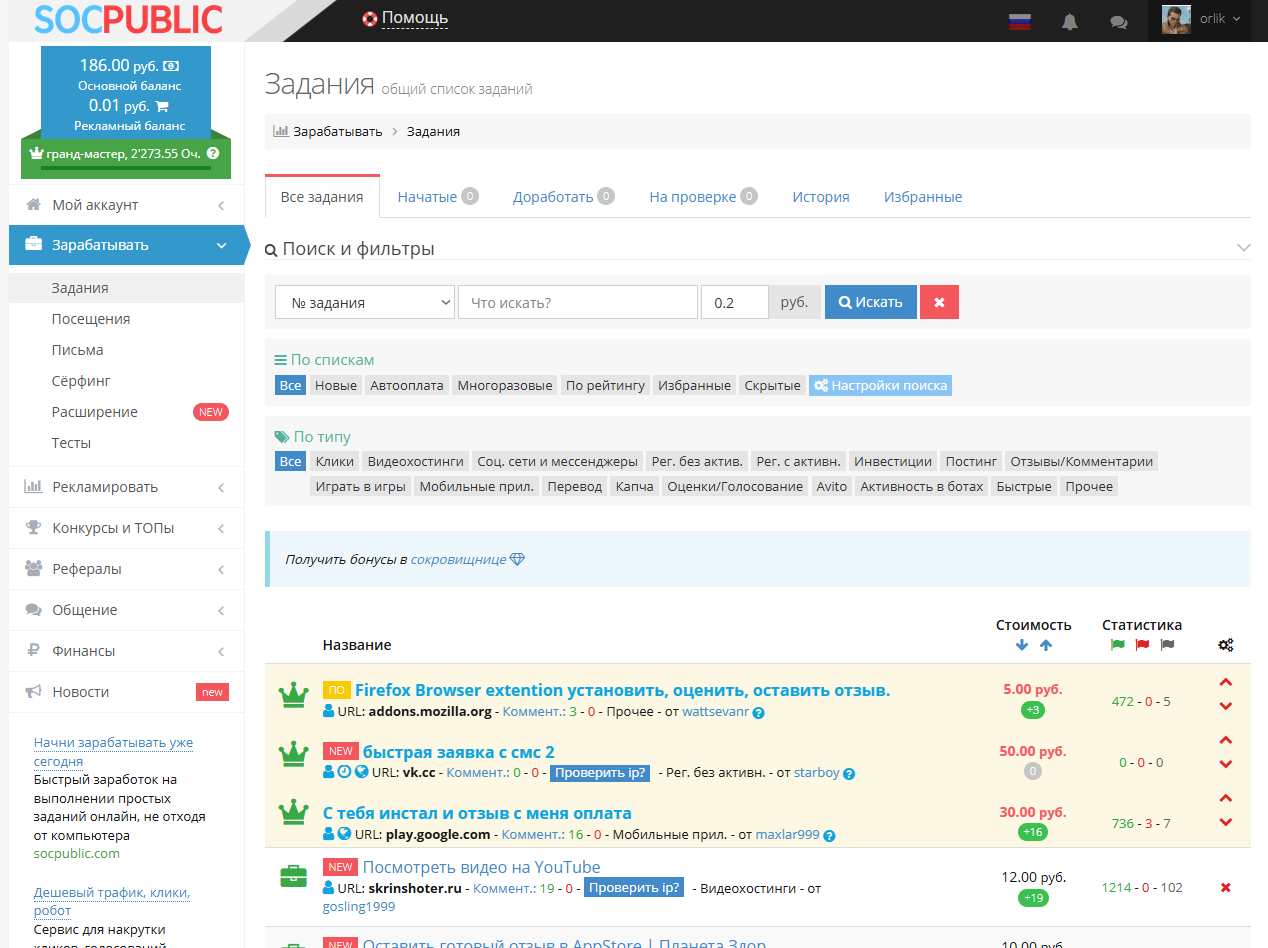Sort tasks descending with the blue down arrow
This screenshot has height=948, width=1268.
pyautogui.click(x=1021, y=645)
